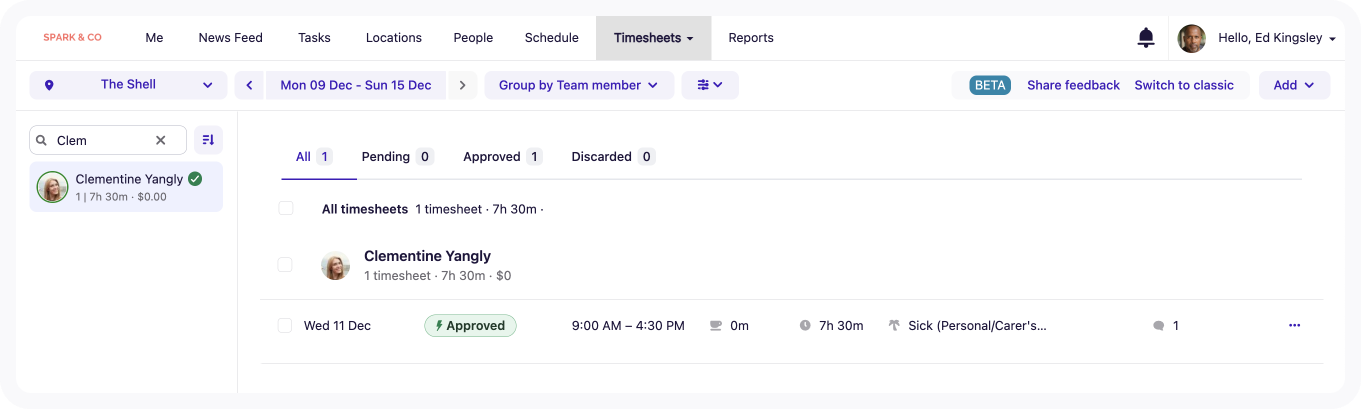Go to the Me page
This screenshot has width=1361, height=409.
pos(154,38)
